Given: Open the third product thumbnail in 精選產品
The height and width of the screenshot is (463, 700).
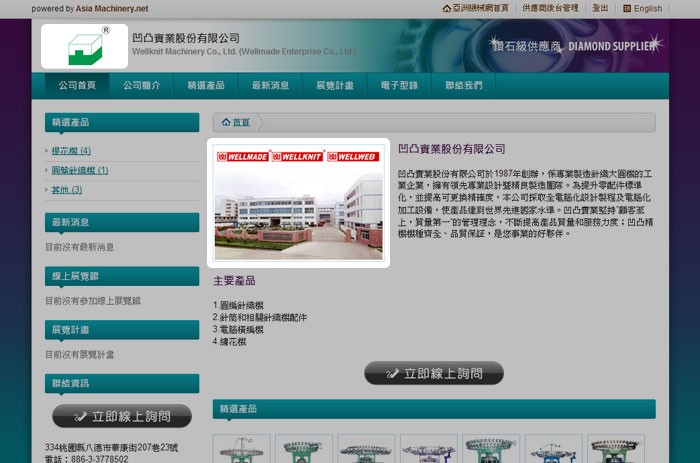Looking at the screenshot, I should point(367,449).
